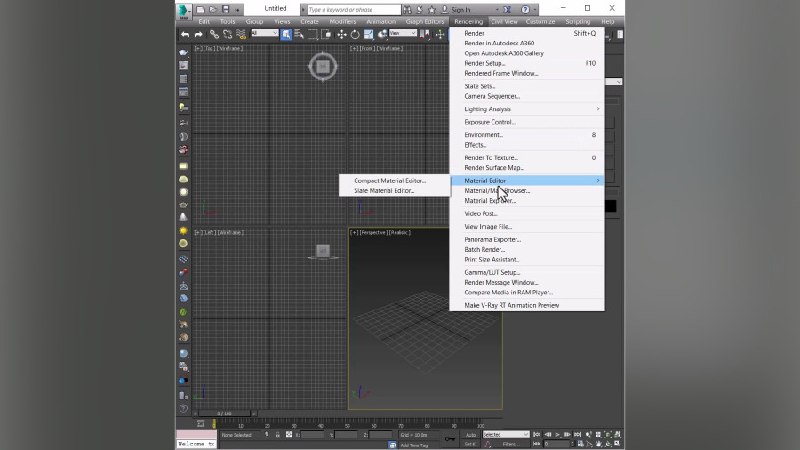Select the Select and Link tool
800x450 pixels.
tap(214, 34)
